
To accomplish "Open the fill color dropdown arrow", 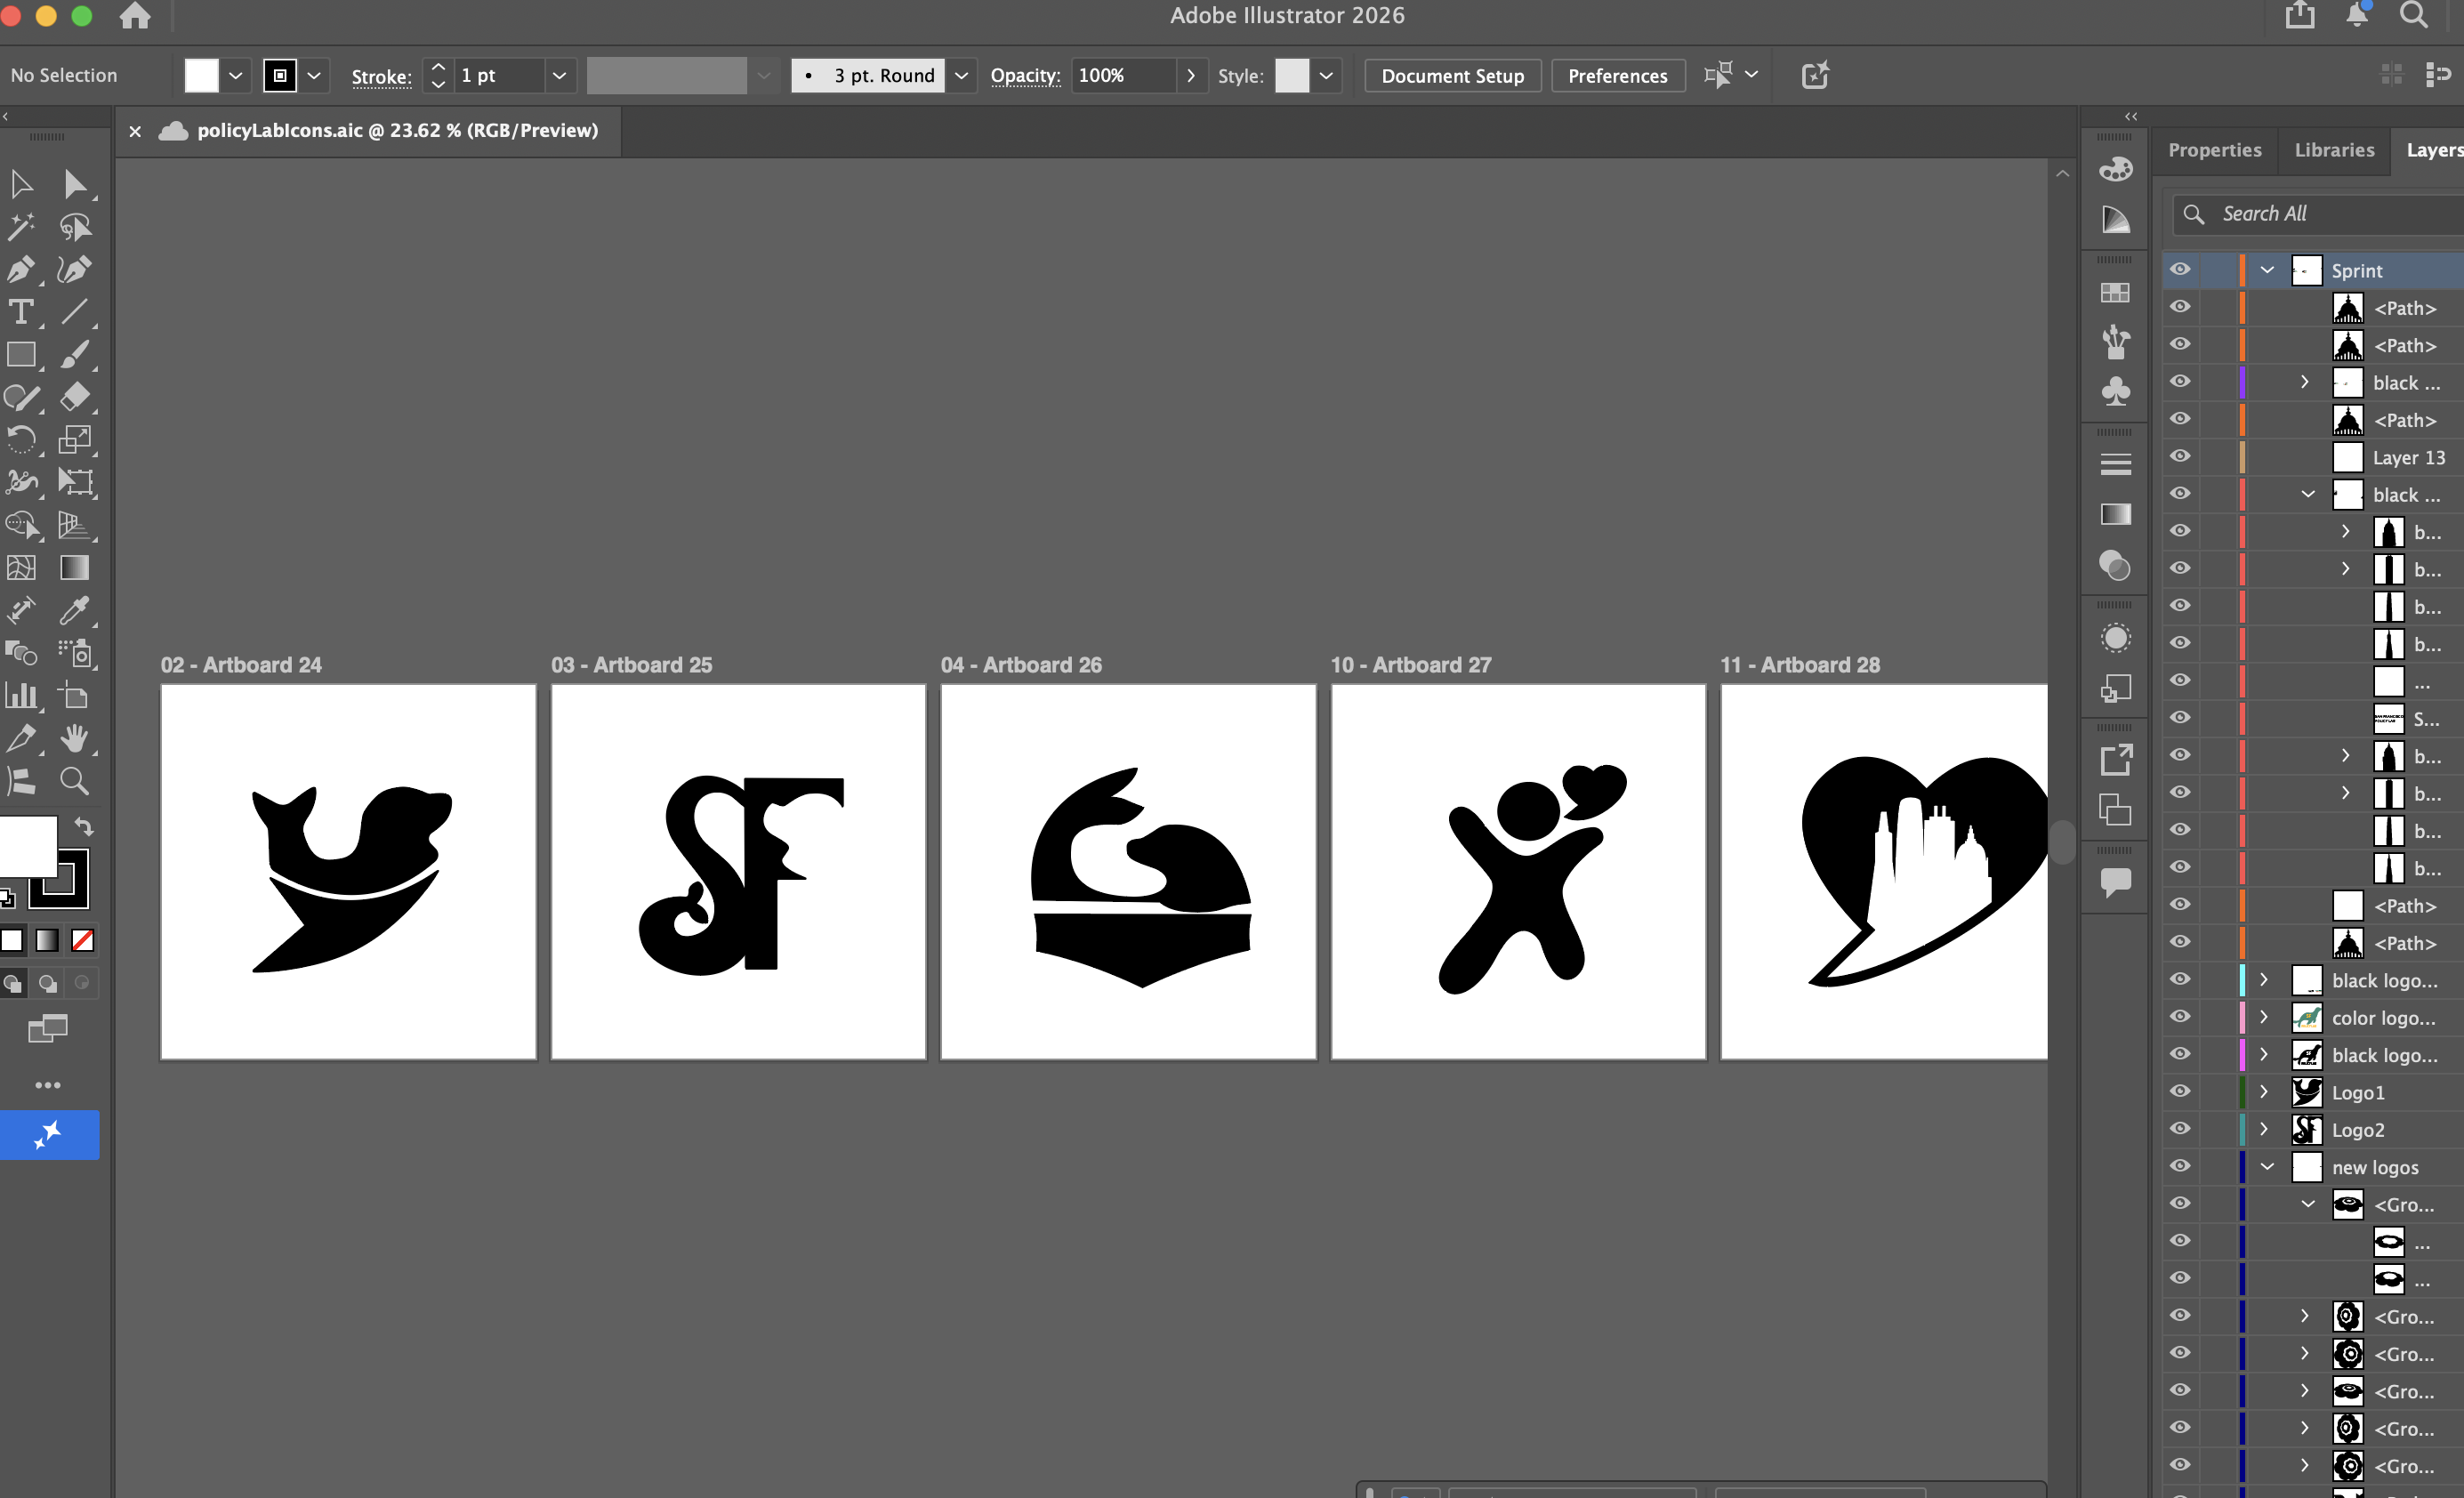I will tap(236, 76).
